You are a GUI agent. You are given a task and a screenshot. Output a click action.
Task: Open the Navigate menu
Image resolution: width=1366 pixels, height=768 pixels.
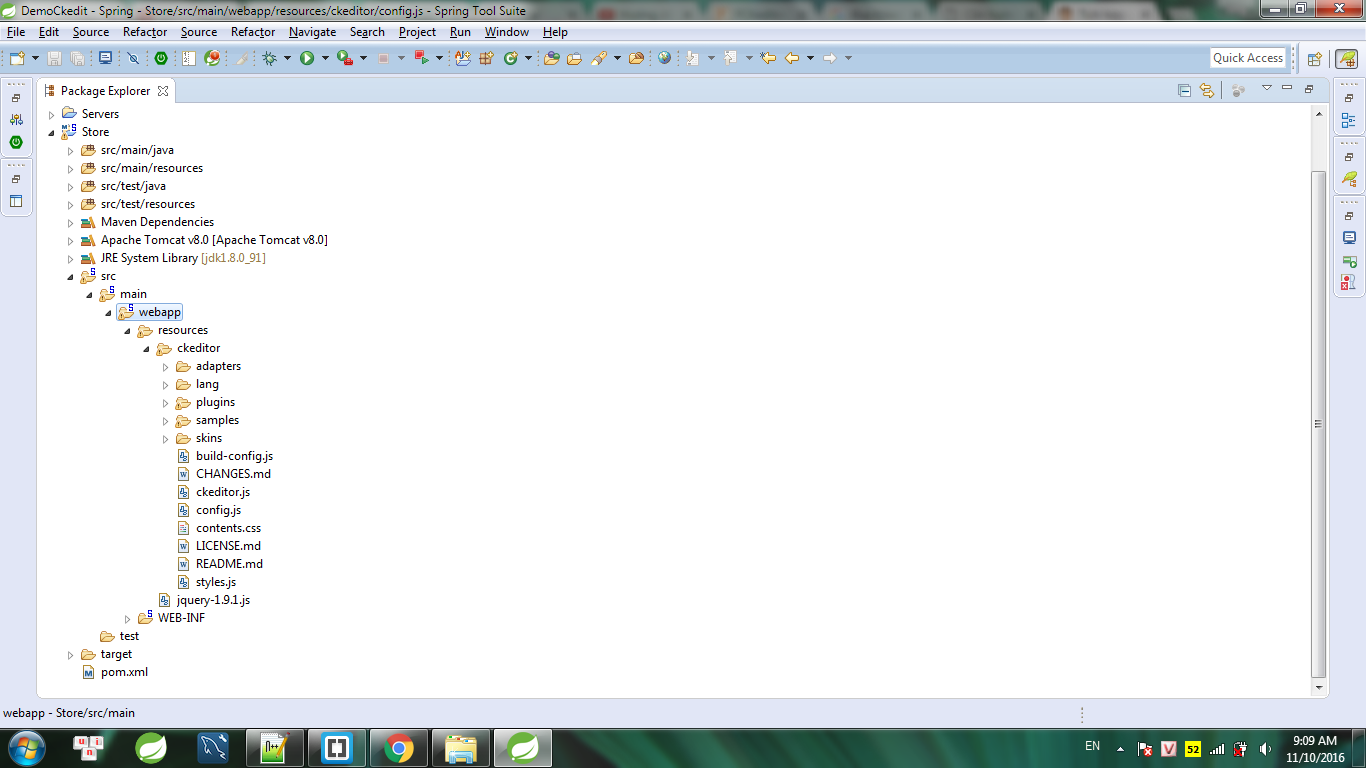[x=312, y=32]
